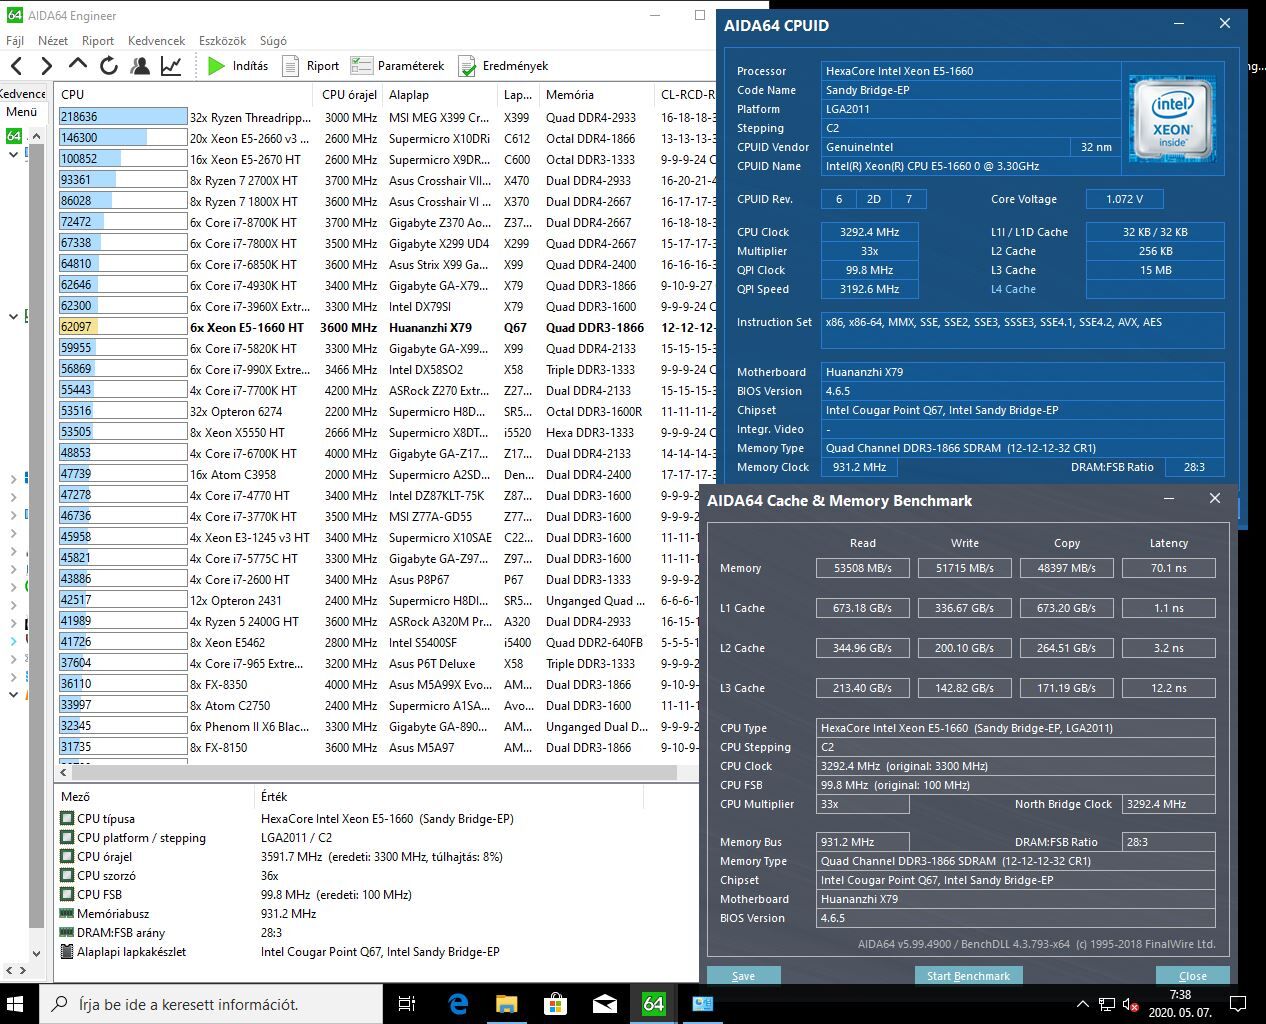1266x1024 pixels.
Task: Open the Nézet menu
Action: (53, 41)
